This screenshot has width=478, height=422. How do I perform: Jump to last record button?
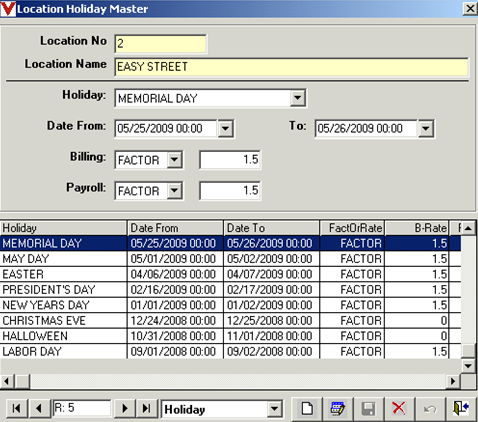146,408
